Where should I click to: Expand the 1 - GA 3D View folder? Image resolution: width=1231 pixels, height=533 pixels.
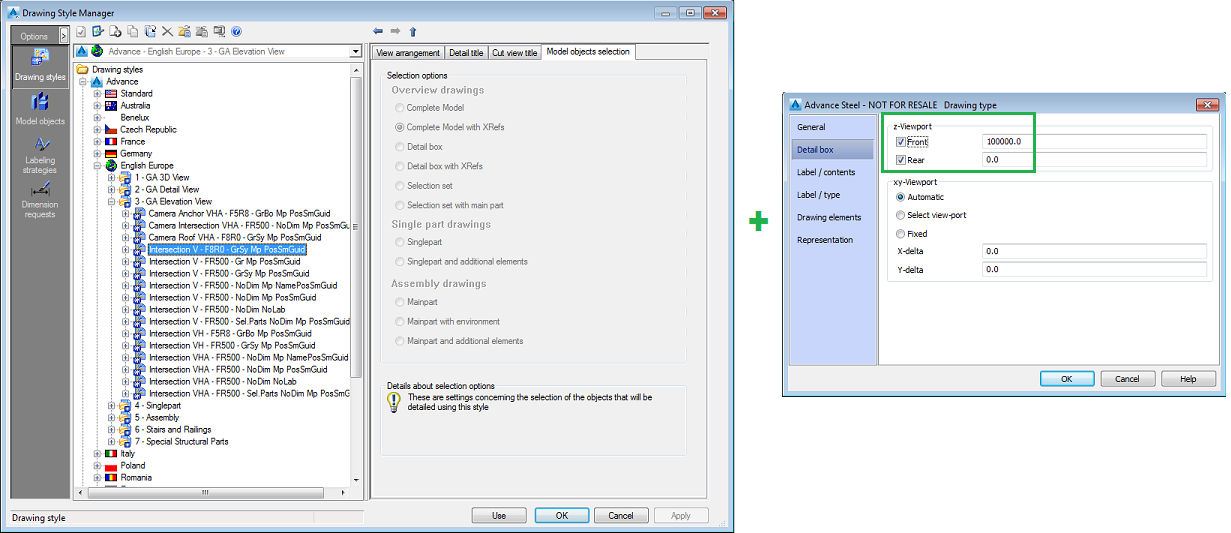coord(112,178)
